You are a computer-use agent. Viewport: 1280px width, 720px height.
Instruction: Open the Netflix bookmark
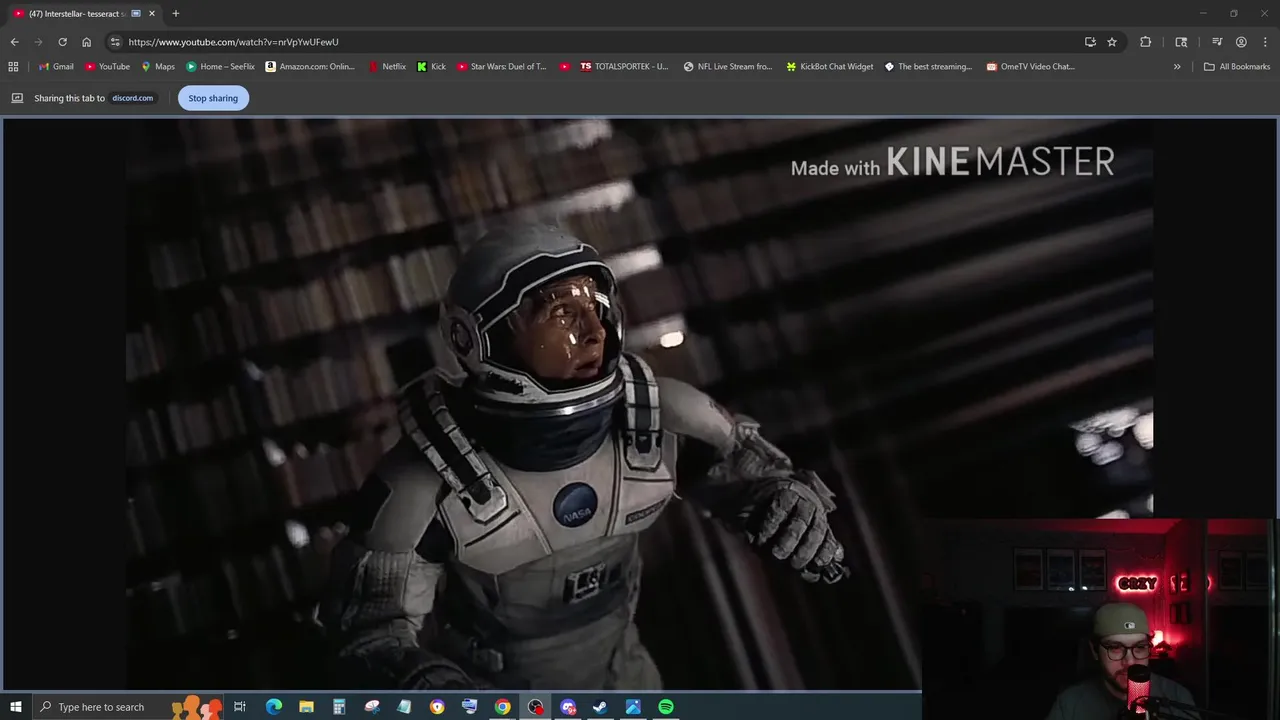coord(387,67)
